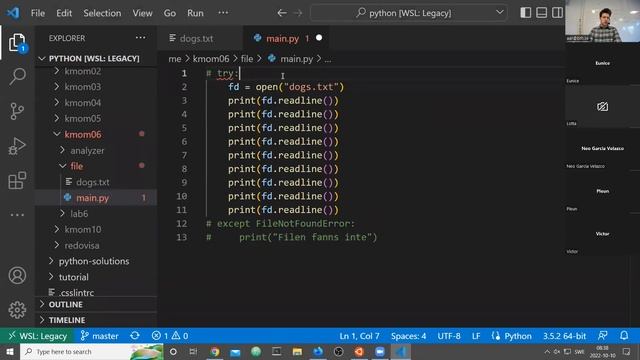Open the Run and Debug view
This screenshot has height=360, width=640.
click(x=17, y=146)
